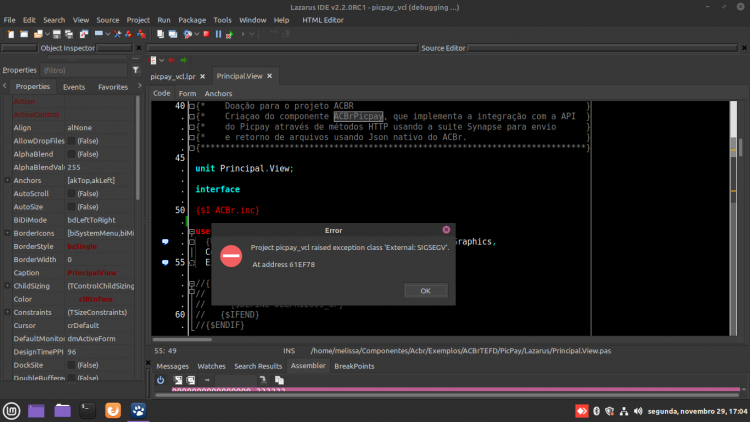This screenshot has width=750, height=422.
Task: Click the Toggle Form/Unit view icon
Action: coord(84,34)
